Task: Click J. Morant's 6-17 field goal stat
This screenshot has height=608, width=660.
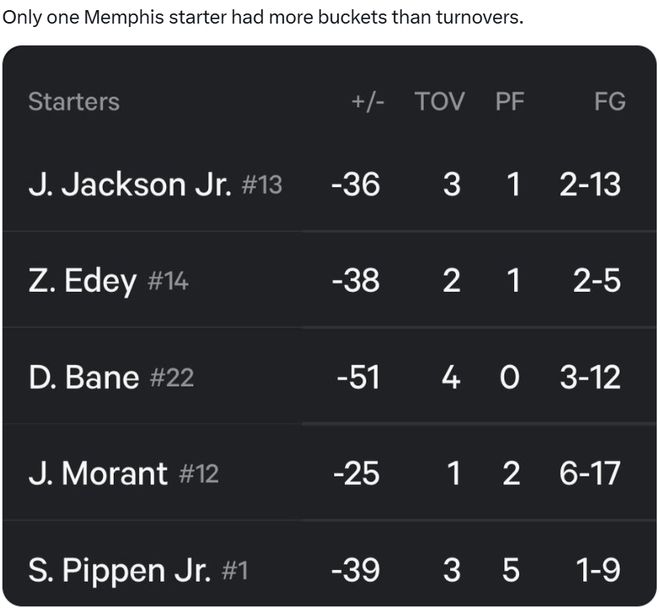Action: pos(590,473)
